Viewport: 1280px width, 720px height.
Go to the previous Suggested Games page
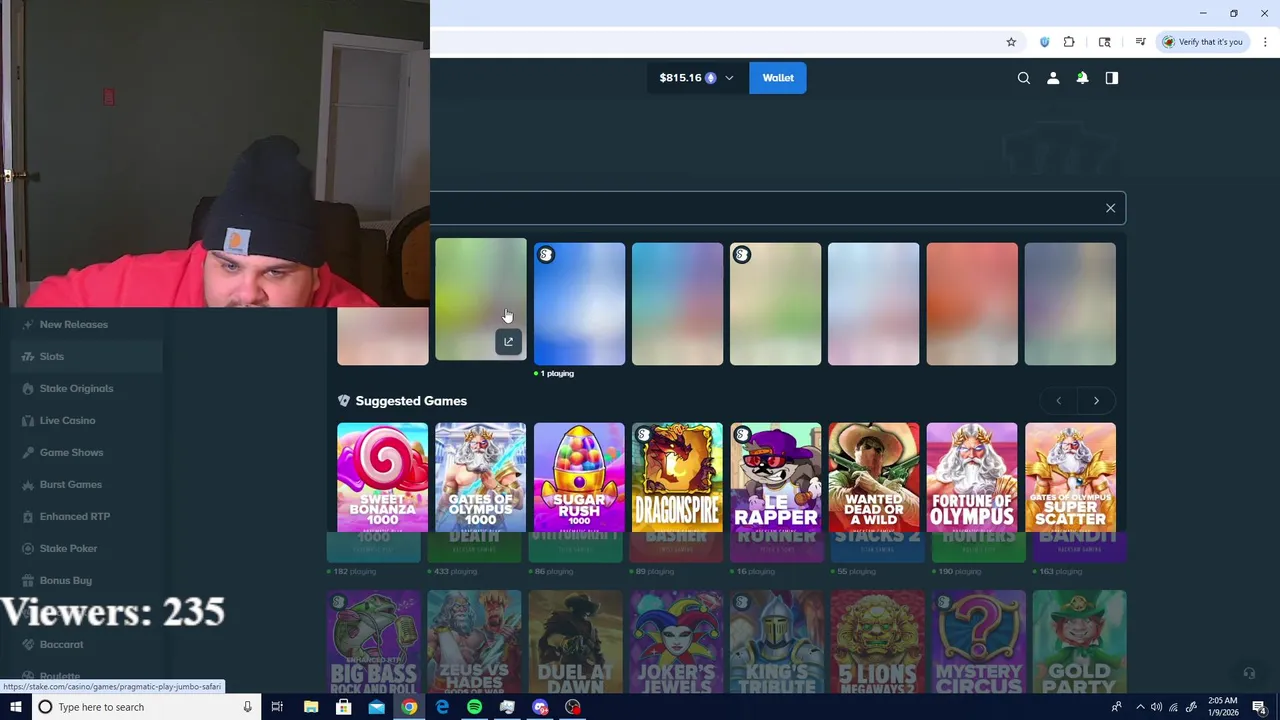[1059, 401]
